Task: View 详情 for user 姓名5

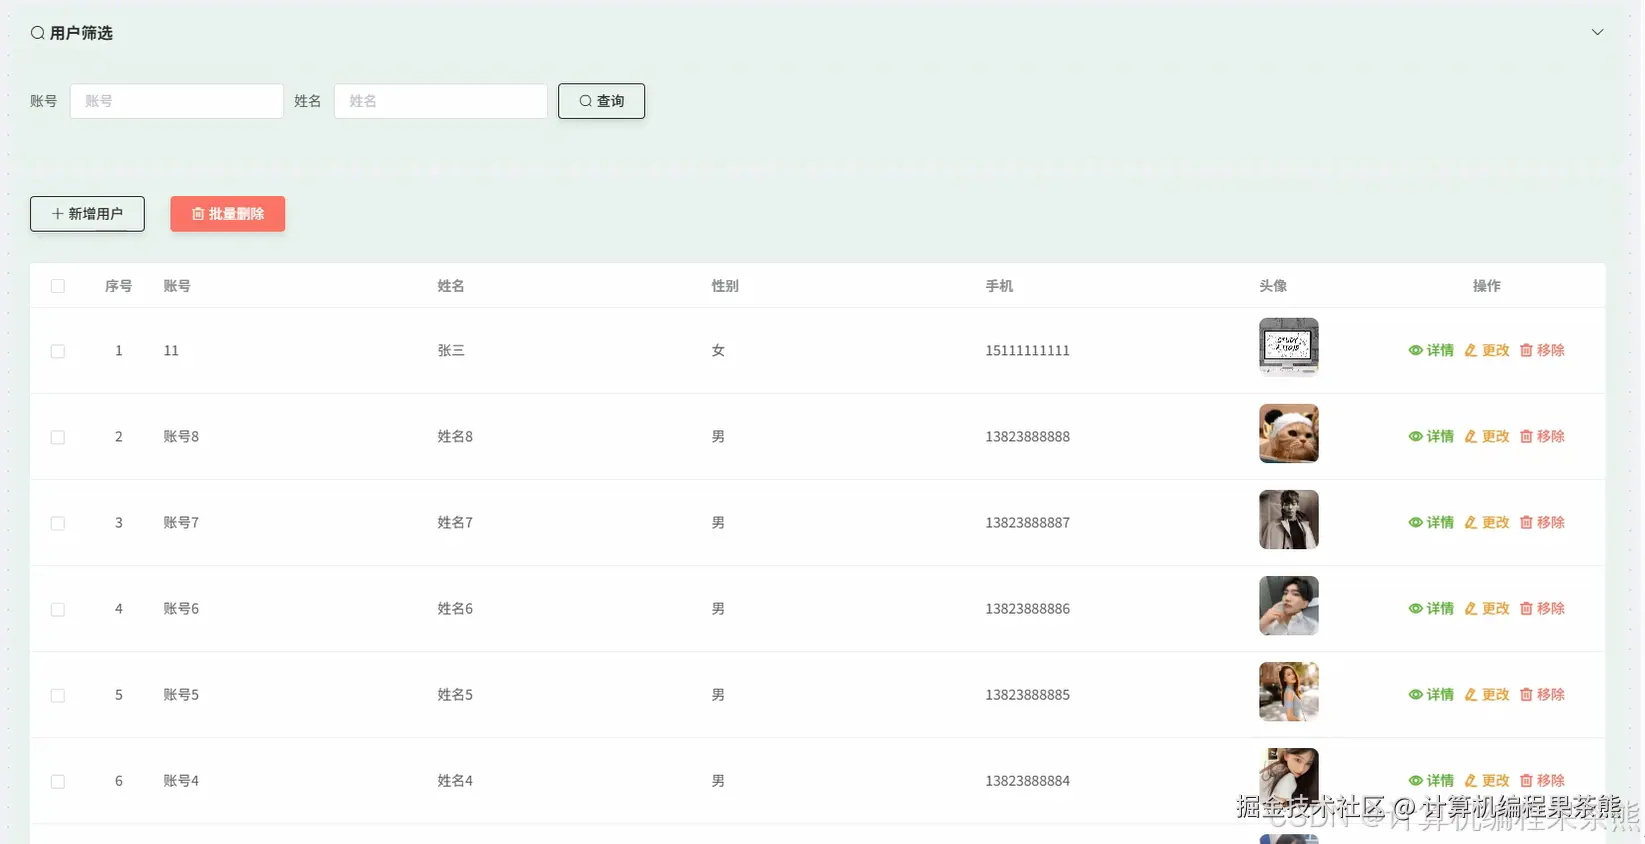Action: [x=1431, y=695]
